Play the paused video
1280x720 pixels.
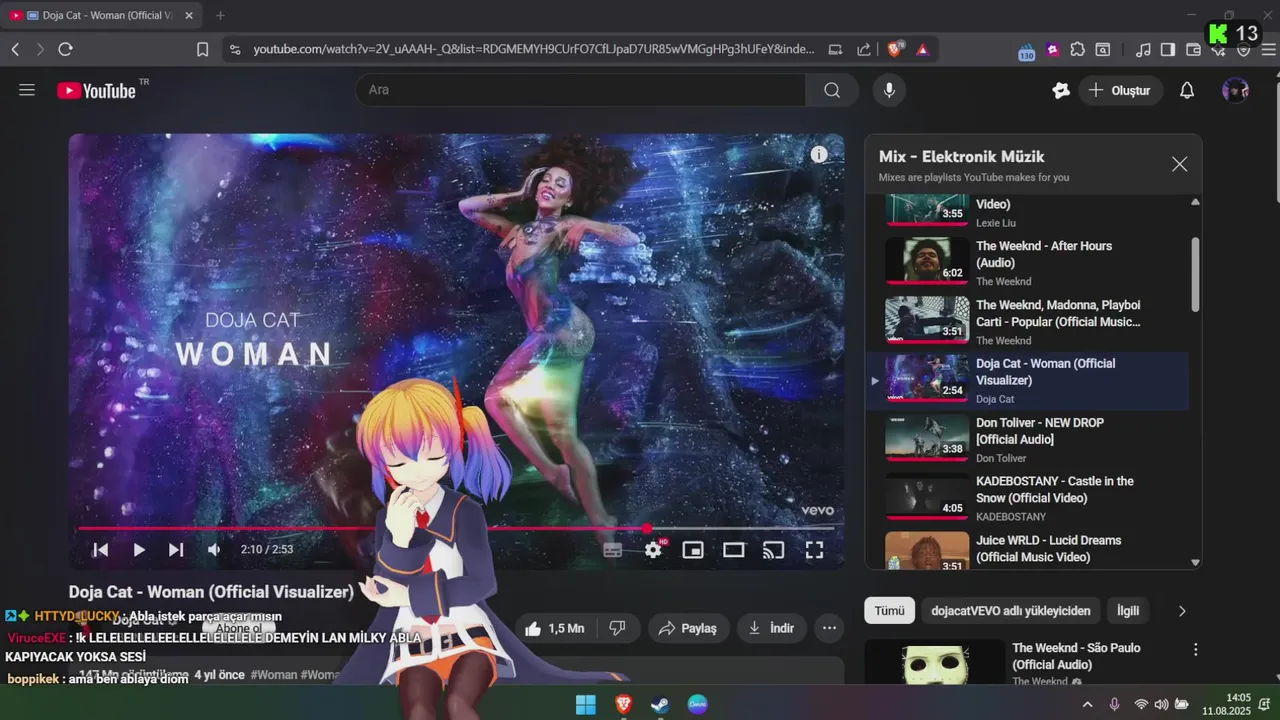pyautogui.click(x=139, y=549)
